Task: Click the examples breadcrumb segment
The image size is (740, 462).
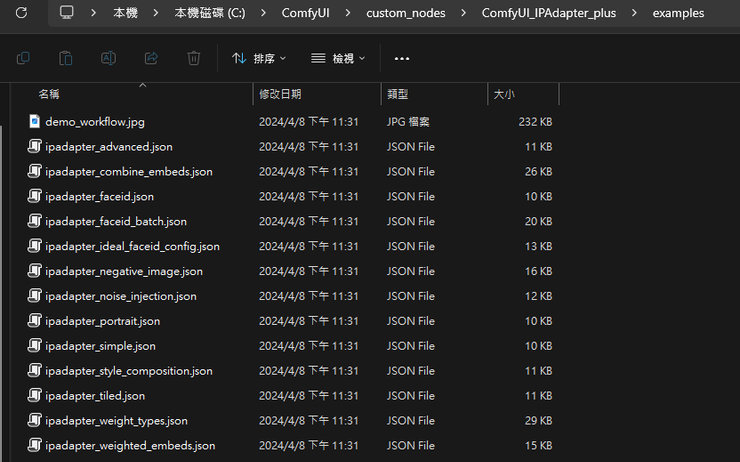Action: 678,13
